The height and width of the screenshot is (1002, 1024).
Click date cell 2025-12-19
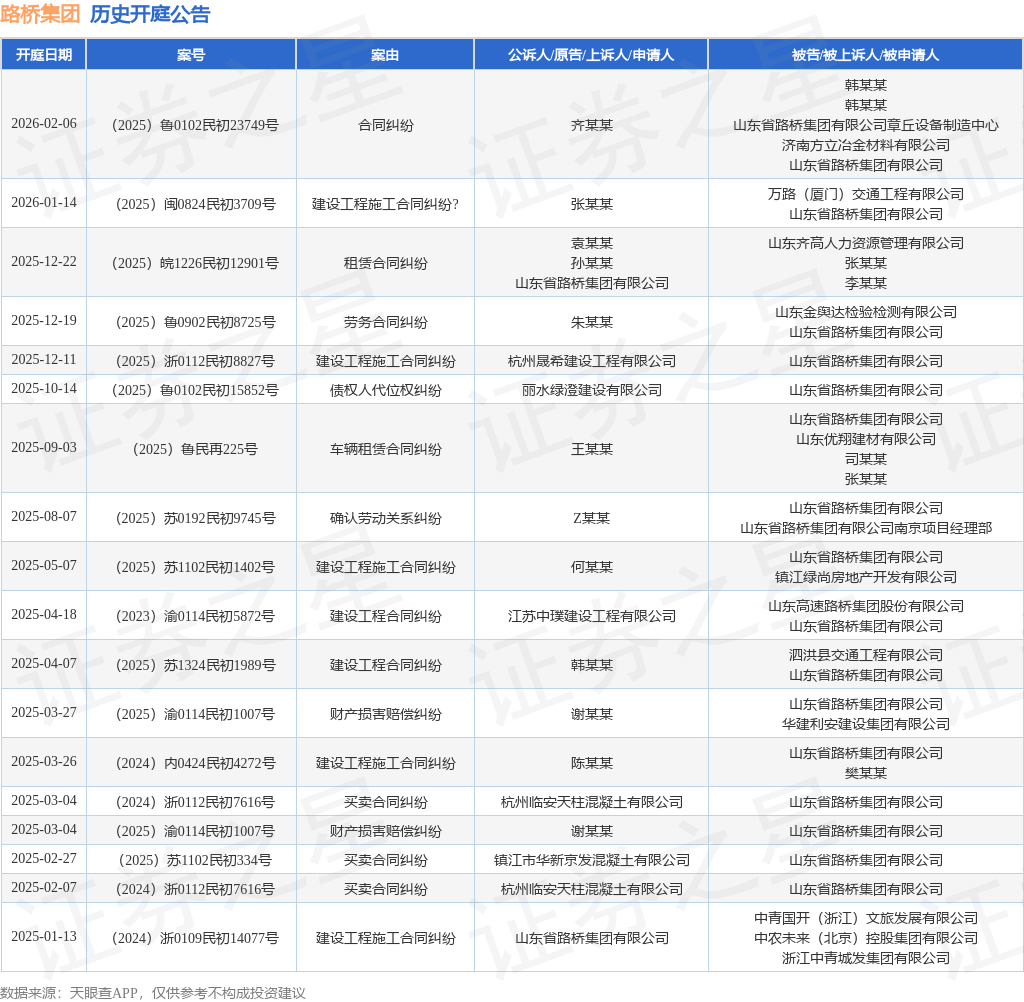coord(44,320)
